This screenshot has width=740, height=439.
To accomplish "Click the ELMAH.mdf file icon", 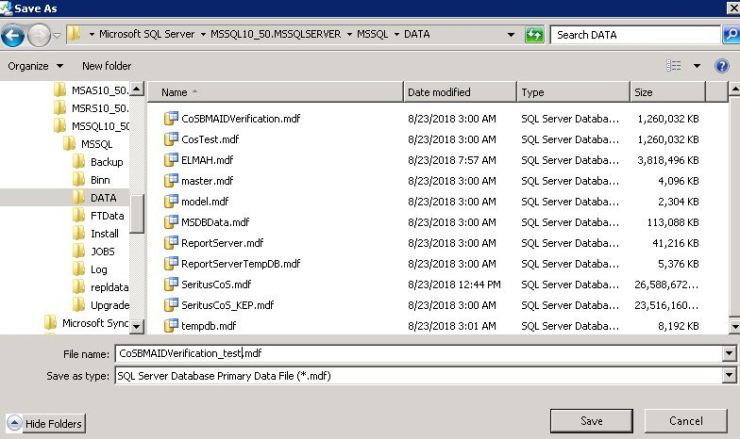I will click(171, 160).
